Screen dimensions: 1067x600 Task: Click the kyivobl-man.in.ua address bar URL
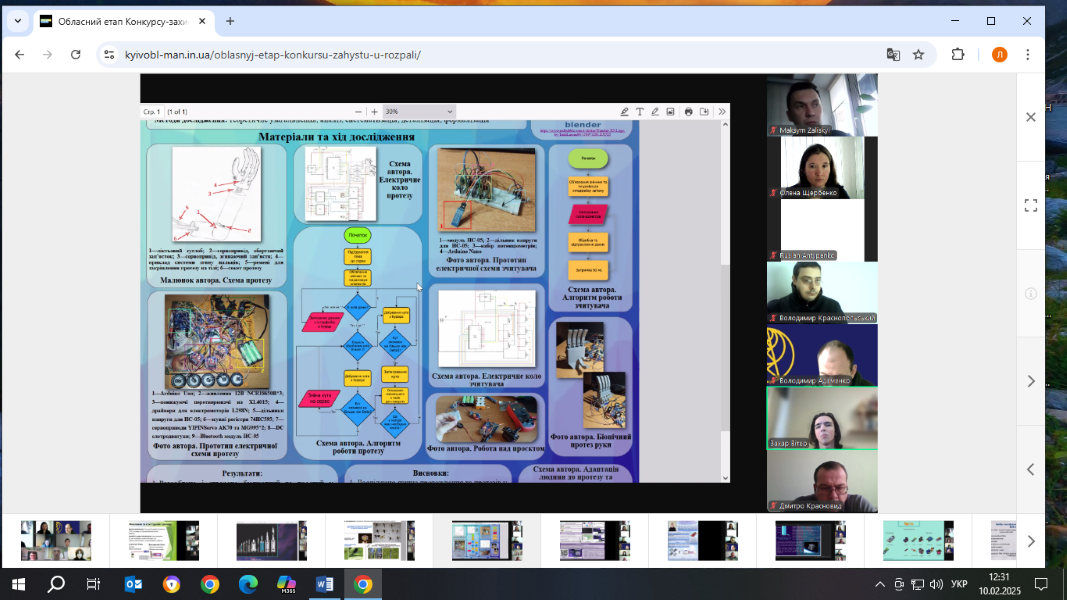[272, 55]
